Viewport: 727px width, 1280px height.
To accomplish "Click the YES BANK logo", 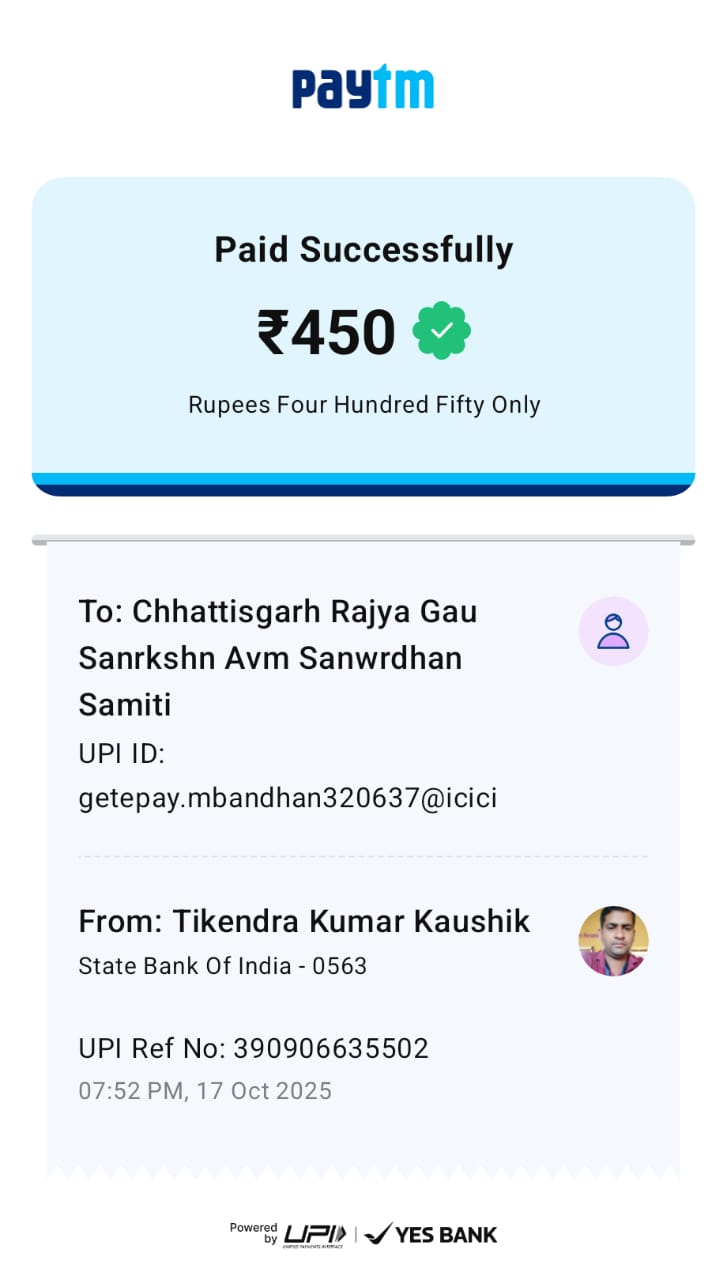I will tap(432, 1234).
